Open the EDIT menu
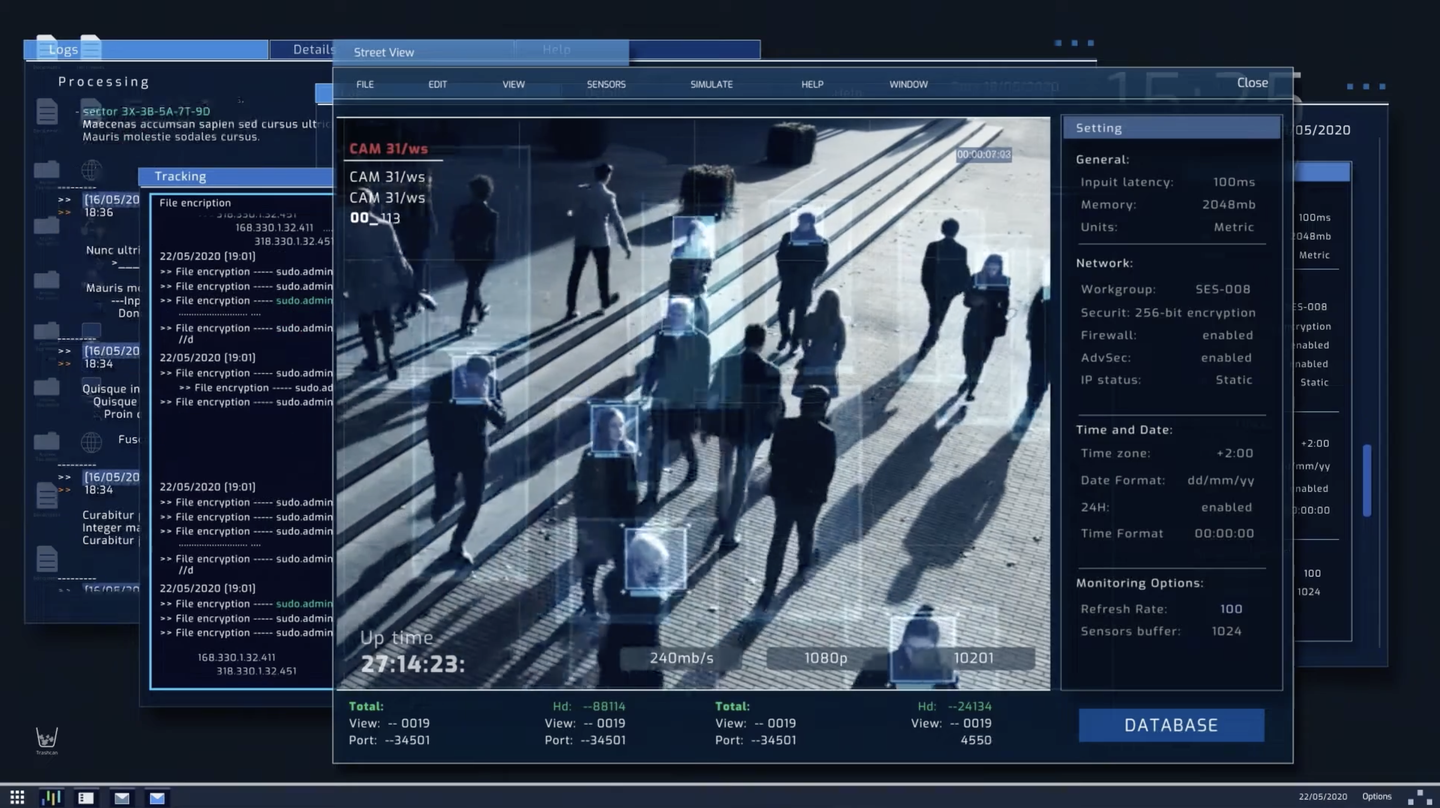The height and width of the screenshot is (808, 1440). (x=438, y=84)
